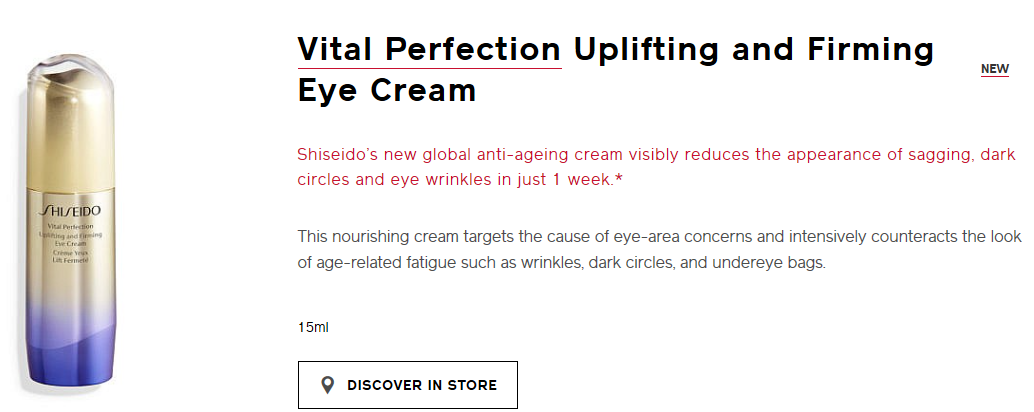Viewport: 1034px width, 412px height.
Task: Click the 15ml size label
Action: (312, 327)
